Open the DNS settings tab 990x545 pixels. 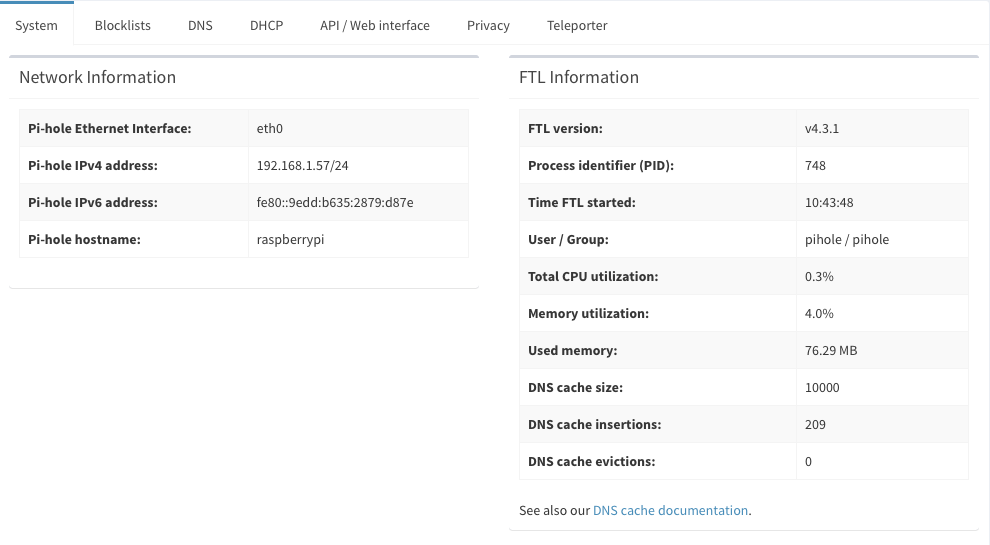point(200,25)
